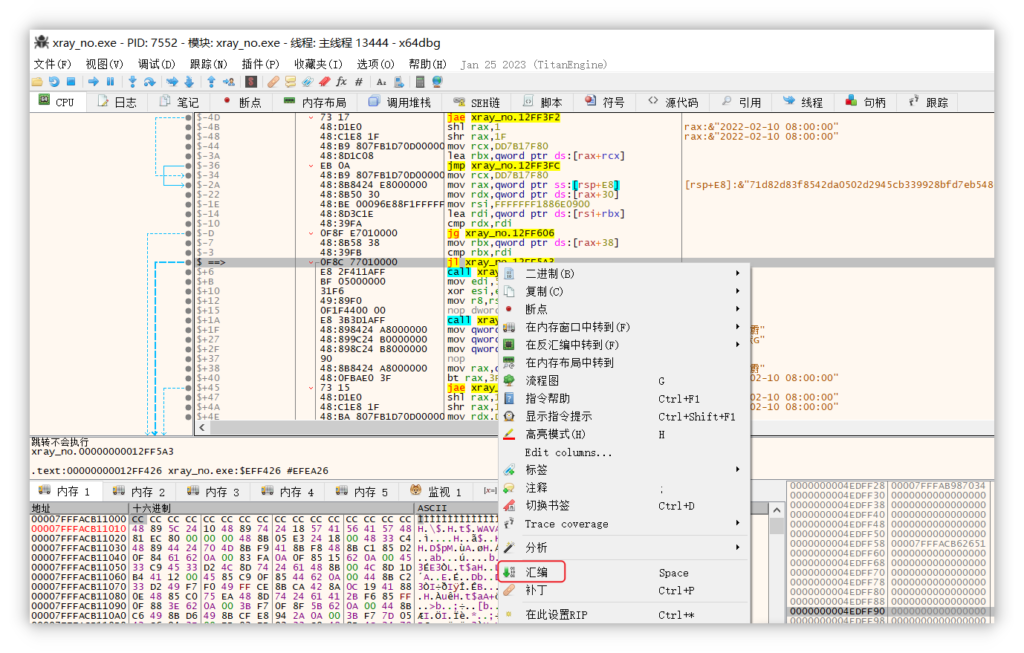1024x653 pixels.
Task: Select Edit columns... in the context menu
Action: coord(625,452)
